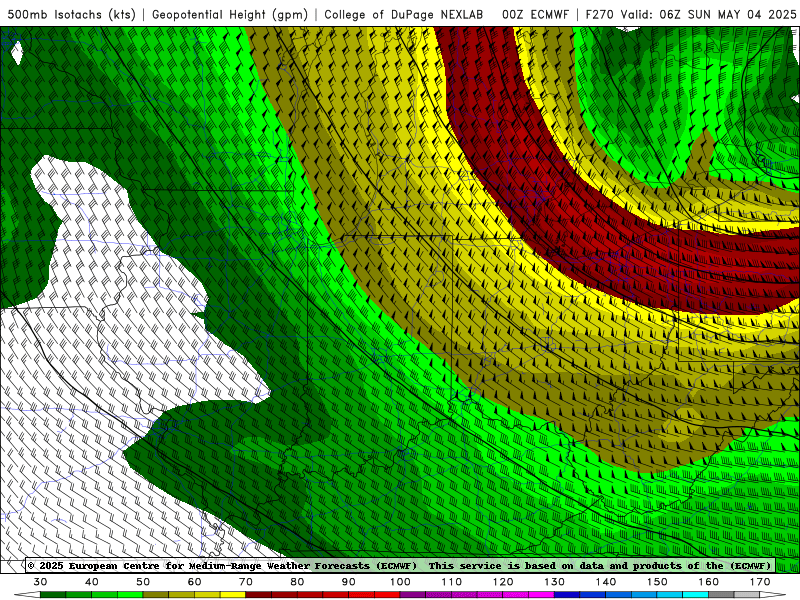Click the legend value 110
Viewport: 800px width, 600px height.
(452, 582)
